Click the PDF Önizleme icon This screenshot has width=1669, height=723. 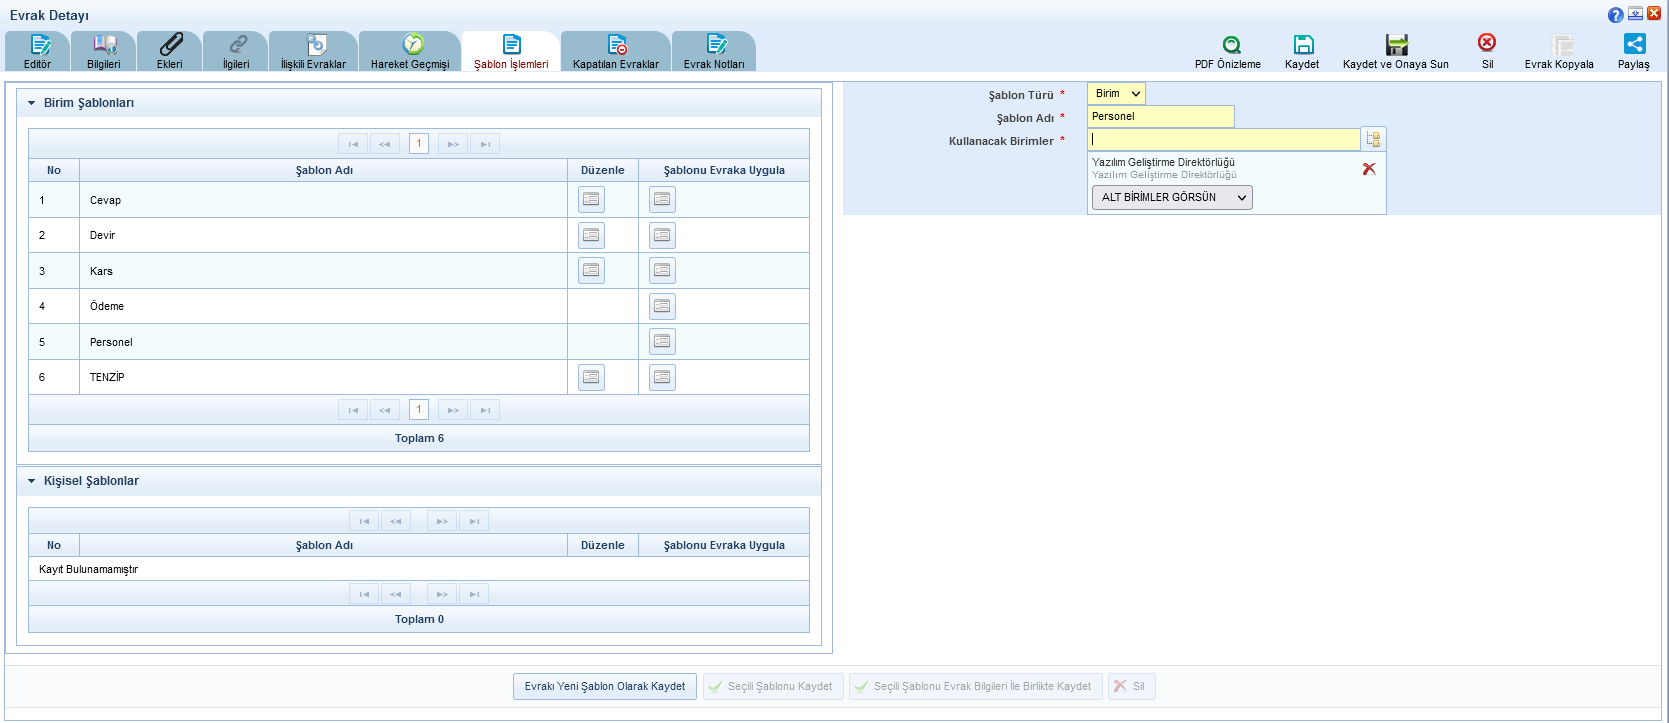(x=1231, y=45)
